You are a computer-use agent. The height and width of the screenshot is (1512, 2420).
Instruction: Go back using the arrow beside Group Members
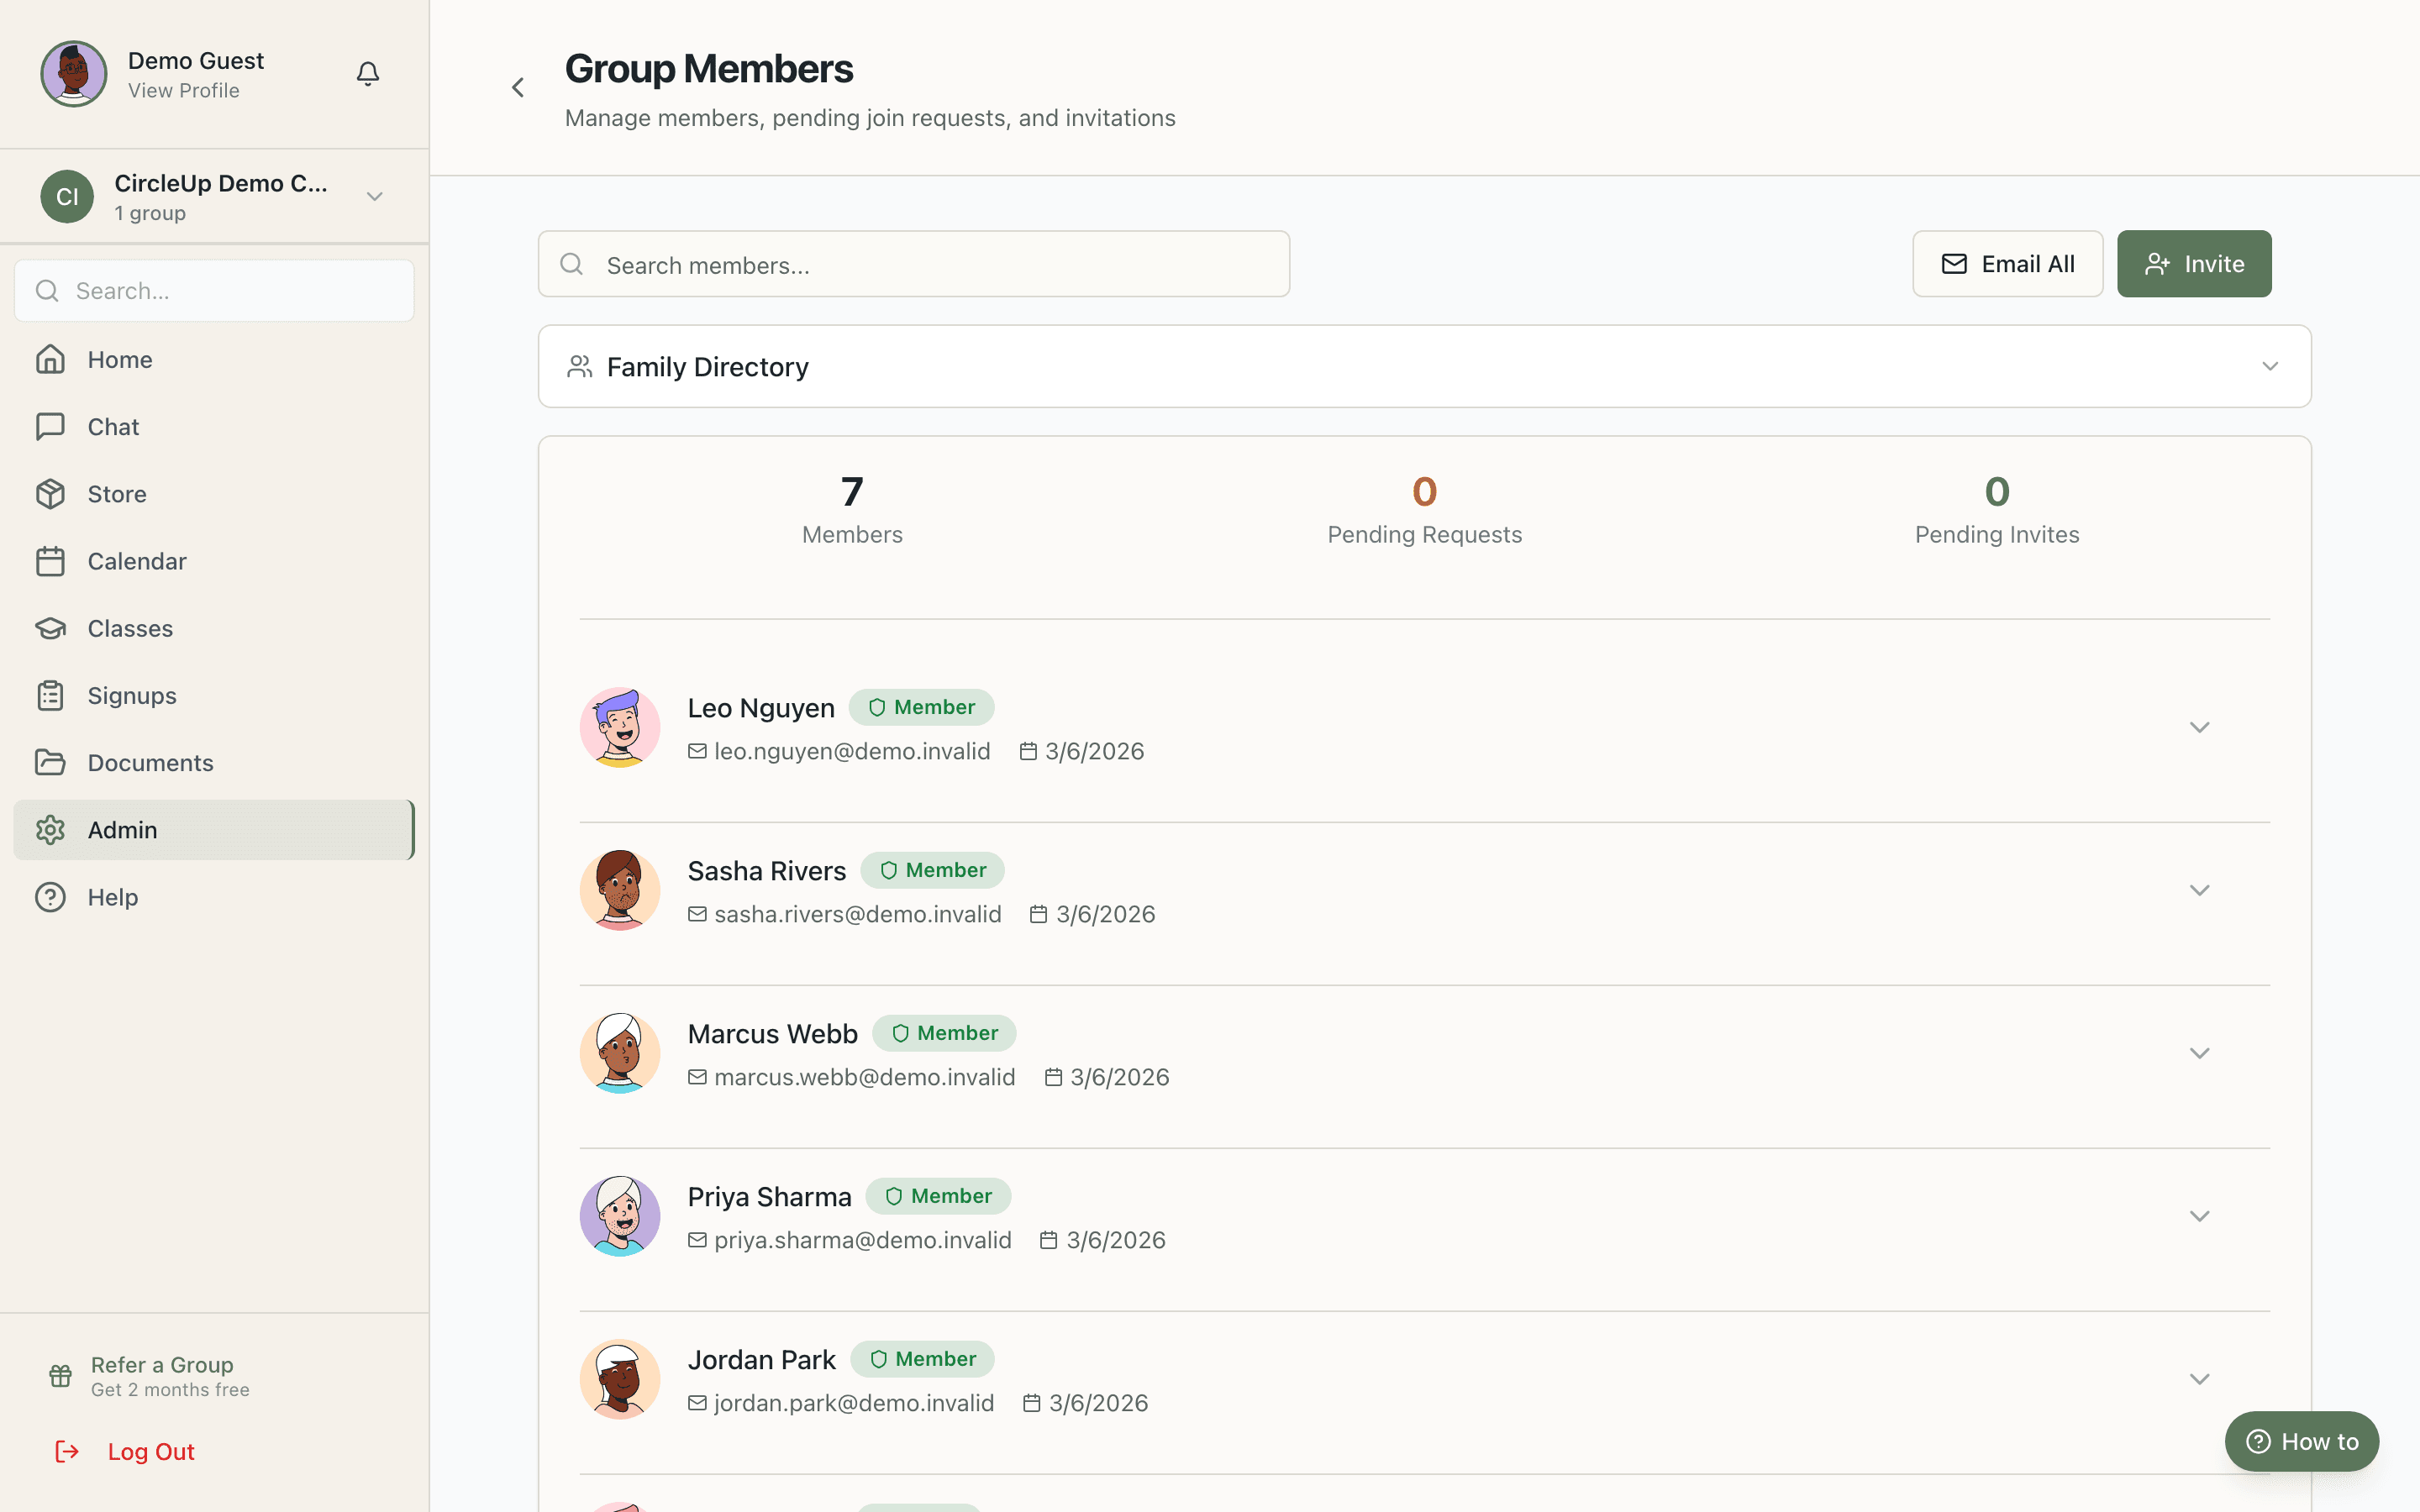pos(518,88)
